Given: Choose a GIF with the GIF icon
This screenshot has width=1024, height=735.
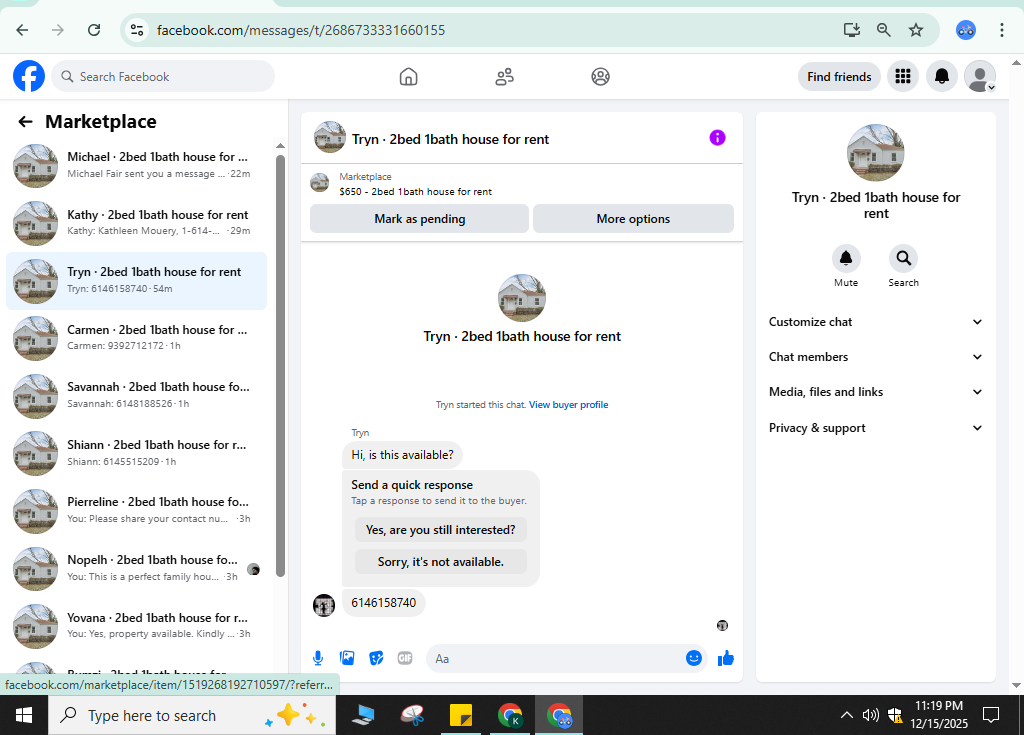Looking at the screenshot, I should (405, 658).
